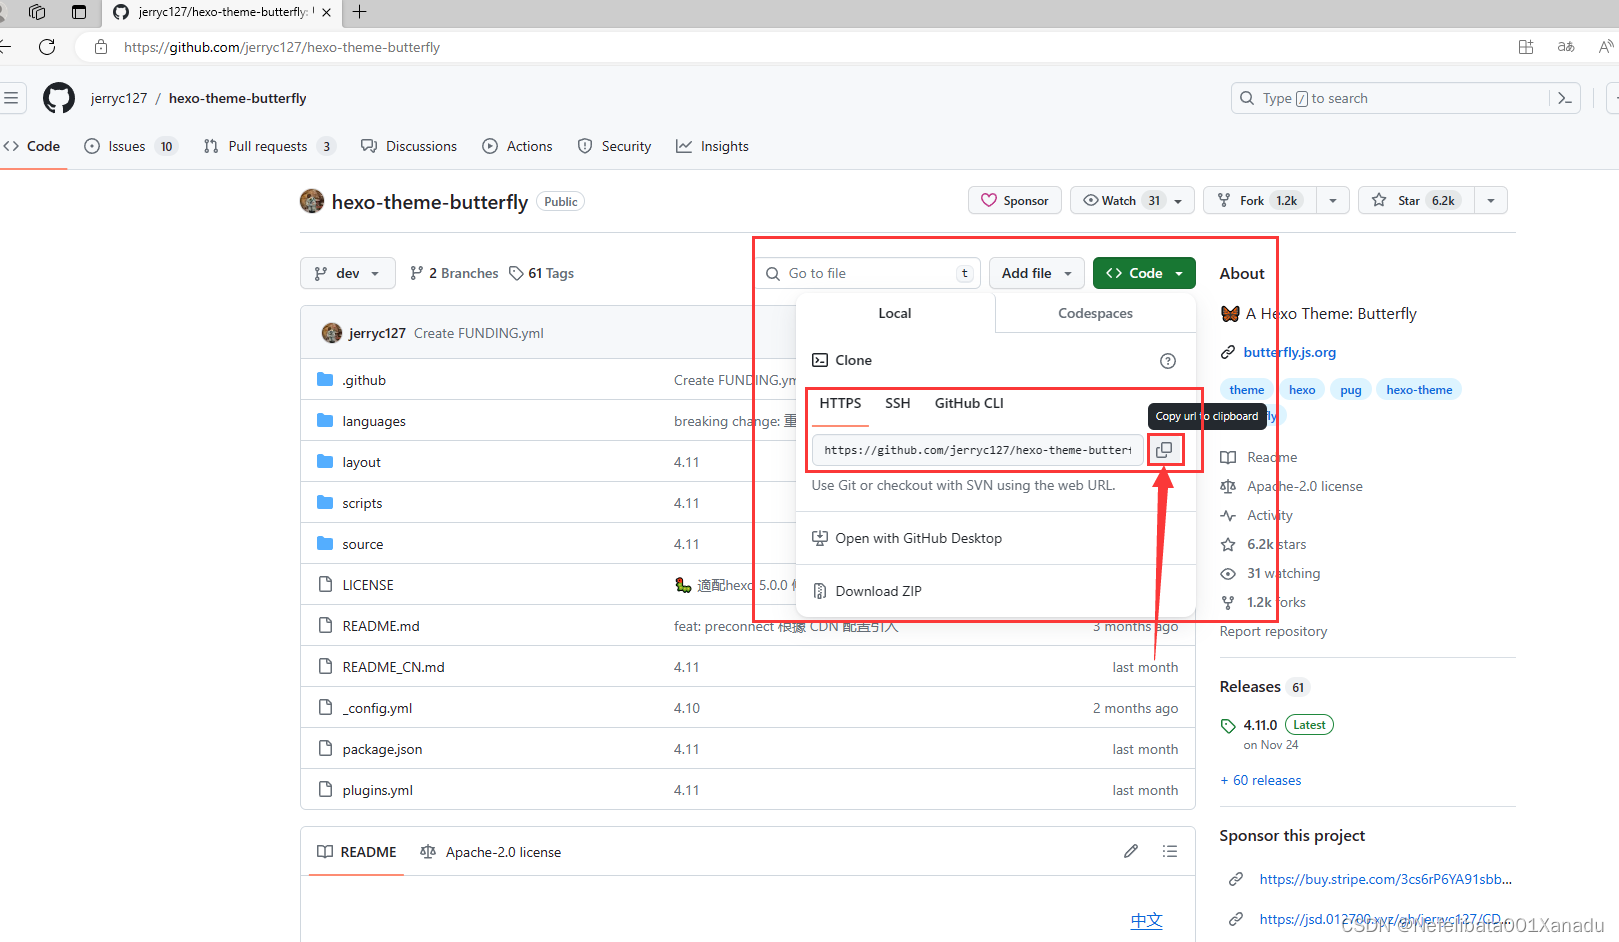The image size is (1619, 942).
Task: Open the README outline list icon
Action: (x=1170, y=851)
